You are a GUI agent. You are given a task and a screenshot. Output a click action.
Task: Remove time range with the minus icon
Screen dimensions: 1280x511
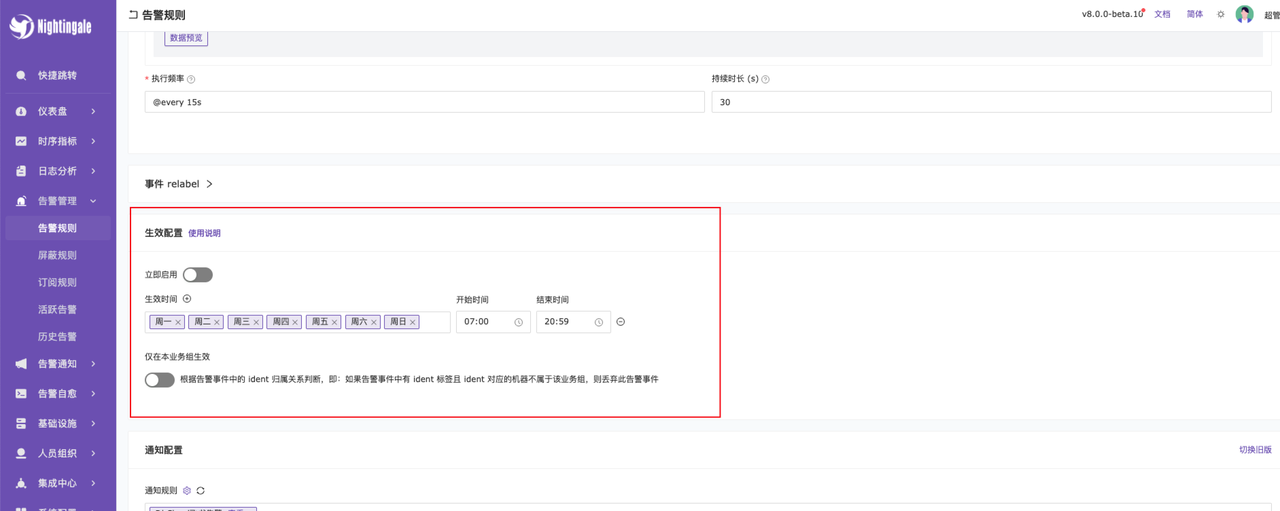coord(621,322)
